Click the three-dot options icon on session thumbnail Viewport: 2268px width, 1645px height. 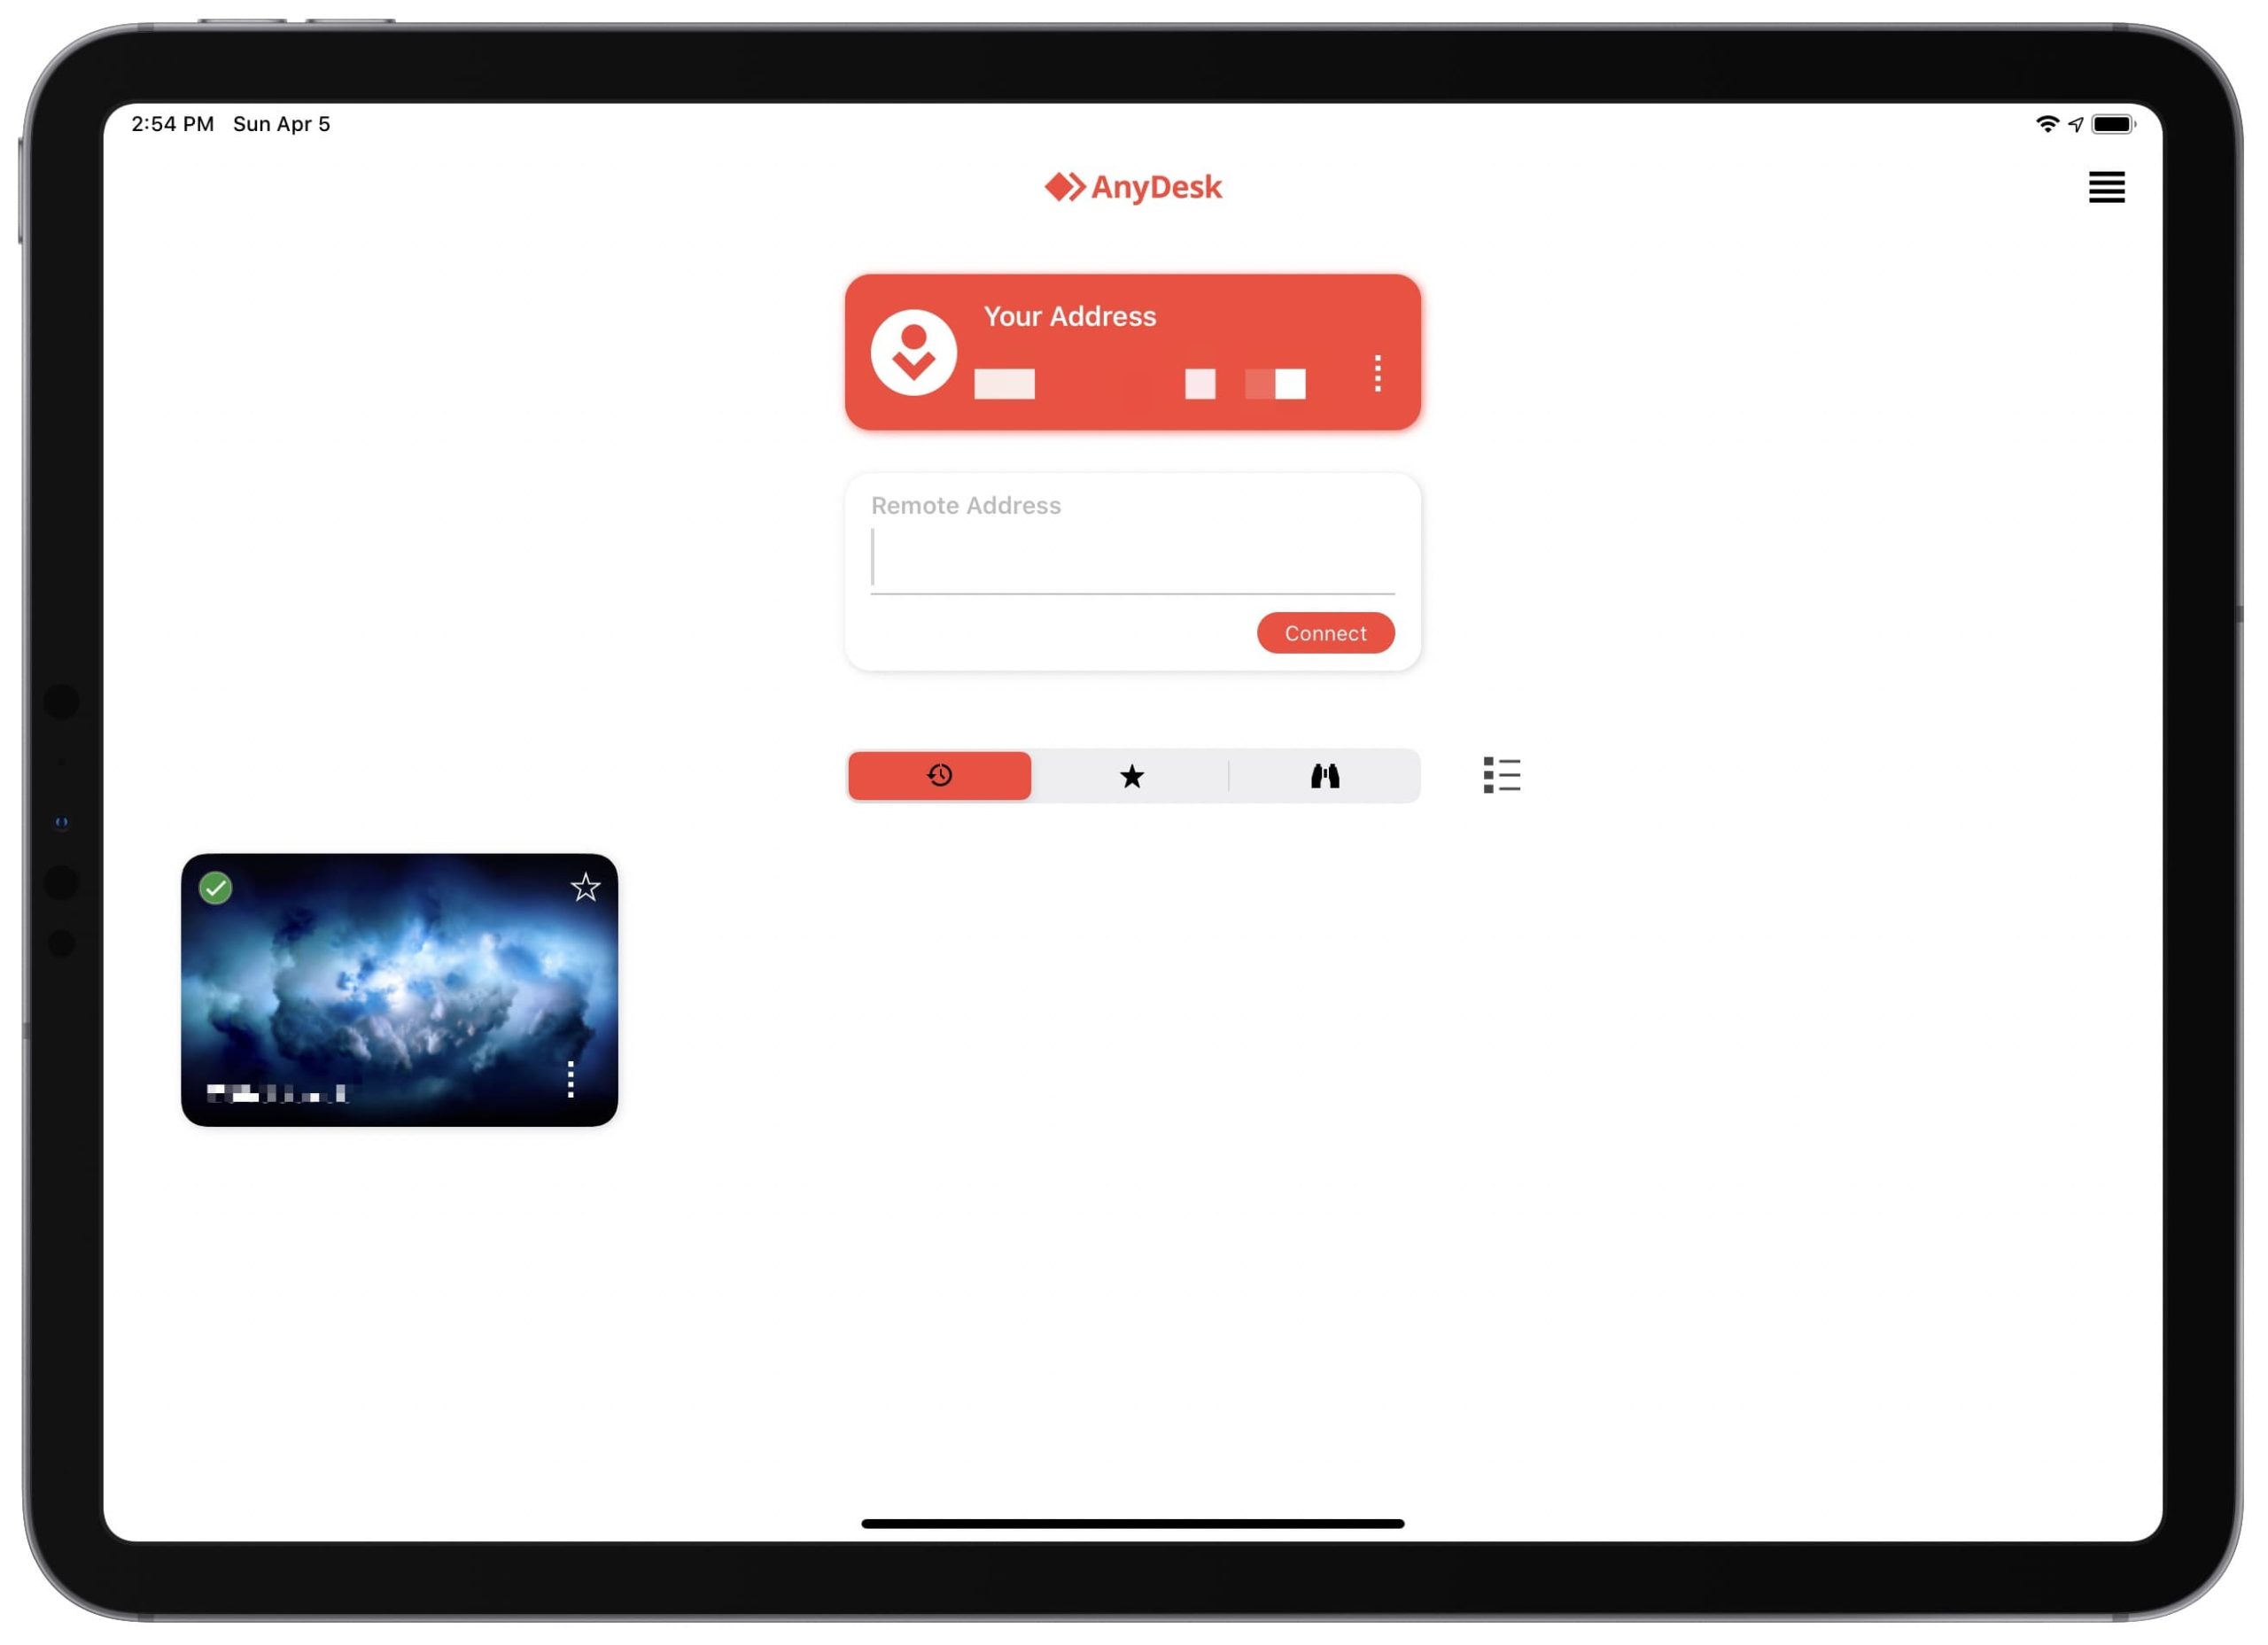click(572, 1080)
